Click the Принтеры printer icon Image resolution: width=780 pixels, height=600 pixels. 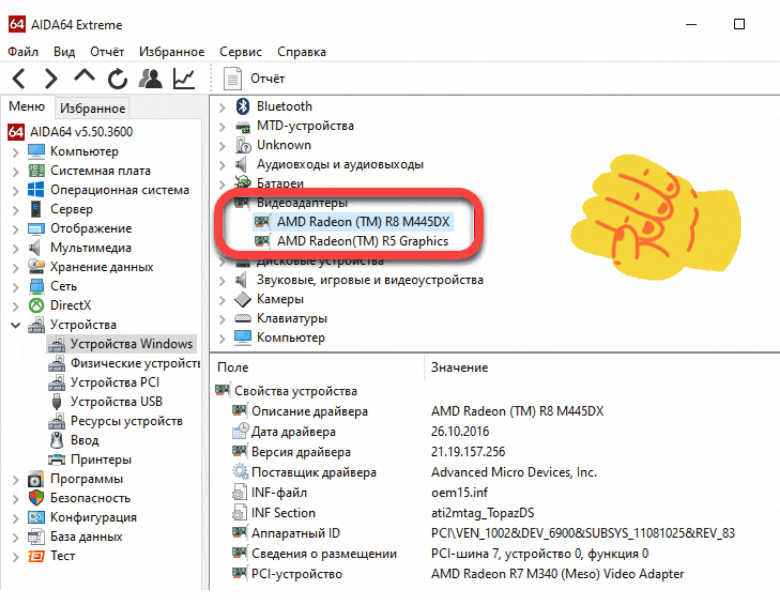pyautogui.click(x=56, y=459)
